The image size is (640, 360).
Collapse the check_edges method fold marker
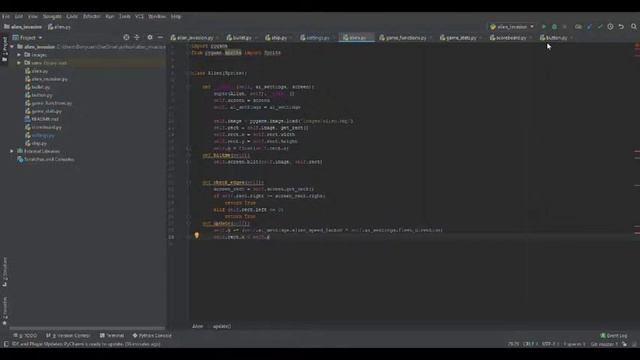click(188, 182)
